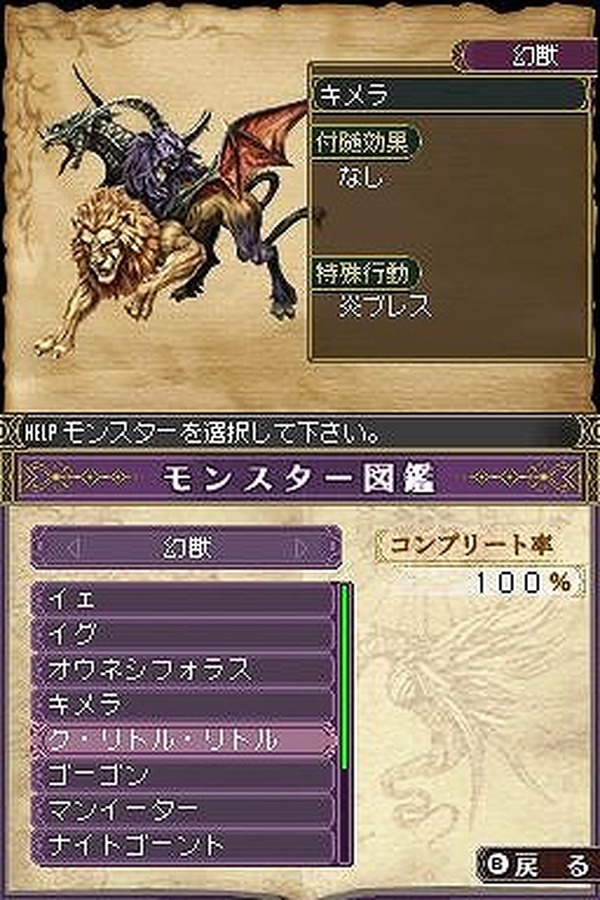This screenshot has height=900, width=600.
Task: Switch to next category with right arrow
Action: pos(301,548)
